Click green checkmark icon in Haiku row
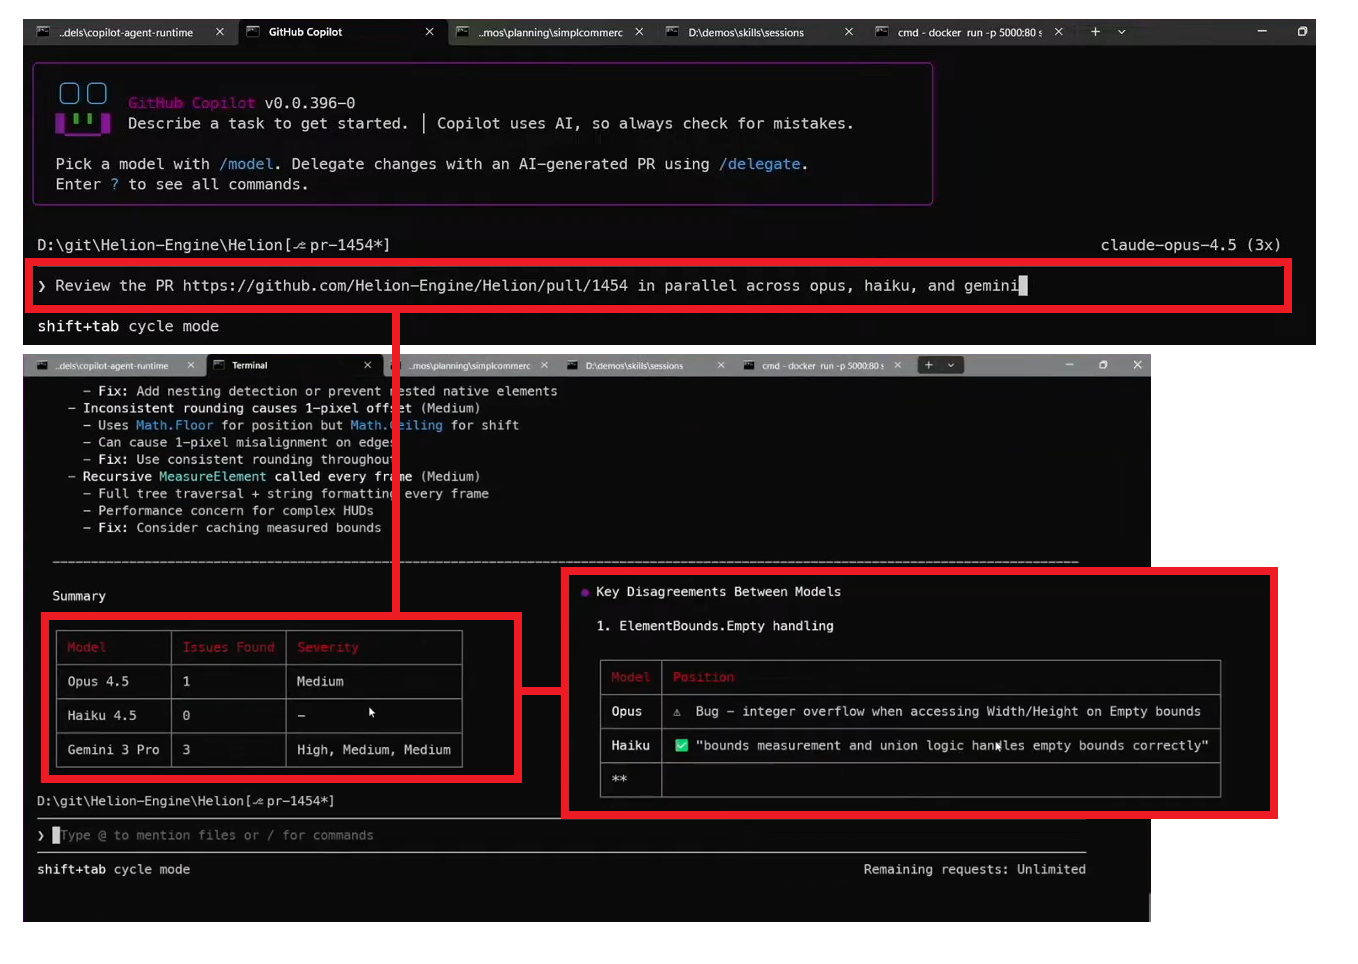Image resolution: width=1358 pixels, height=964 pixels. pyautogui.click(x=682, y=746)
